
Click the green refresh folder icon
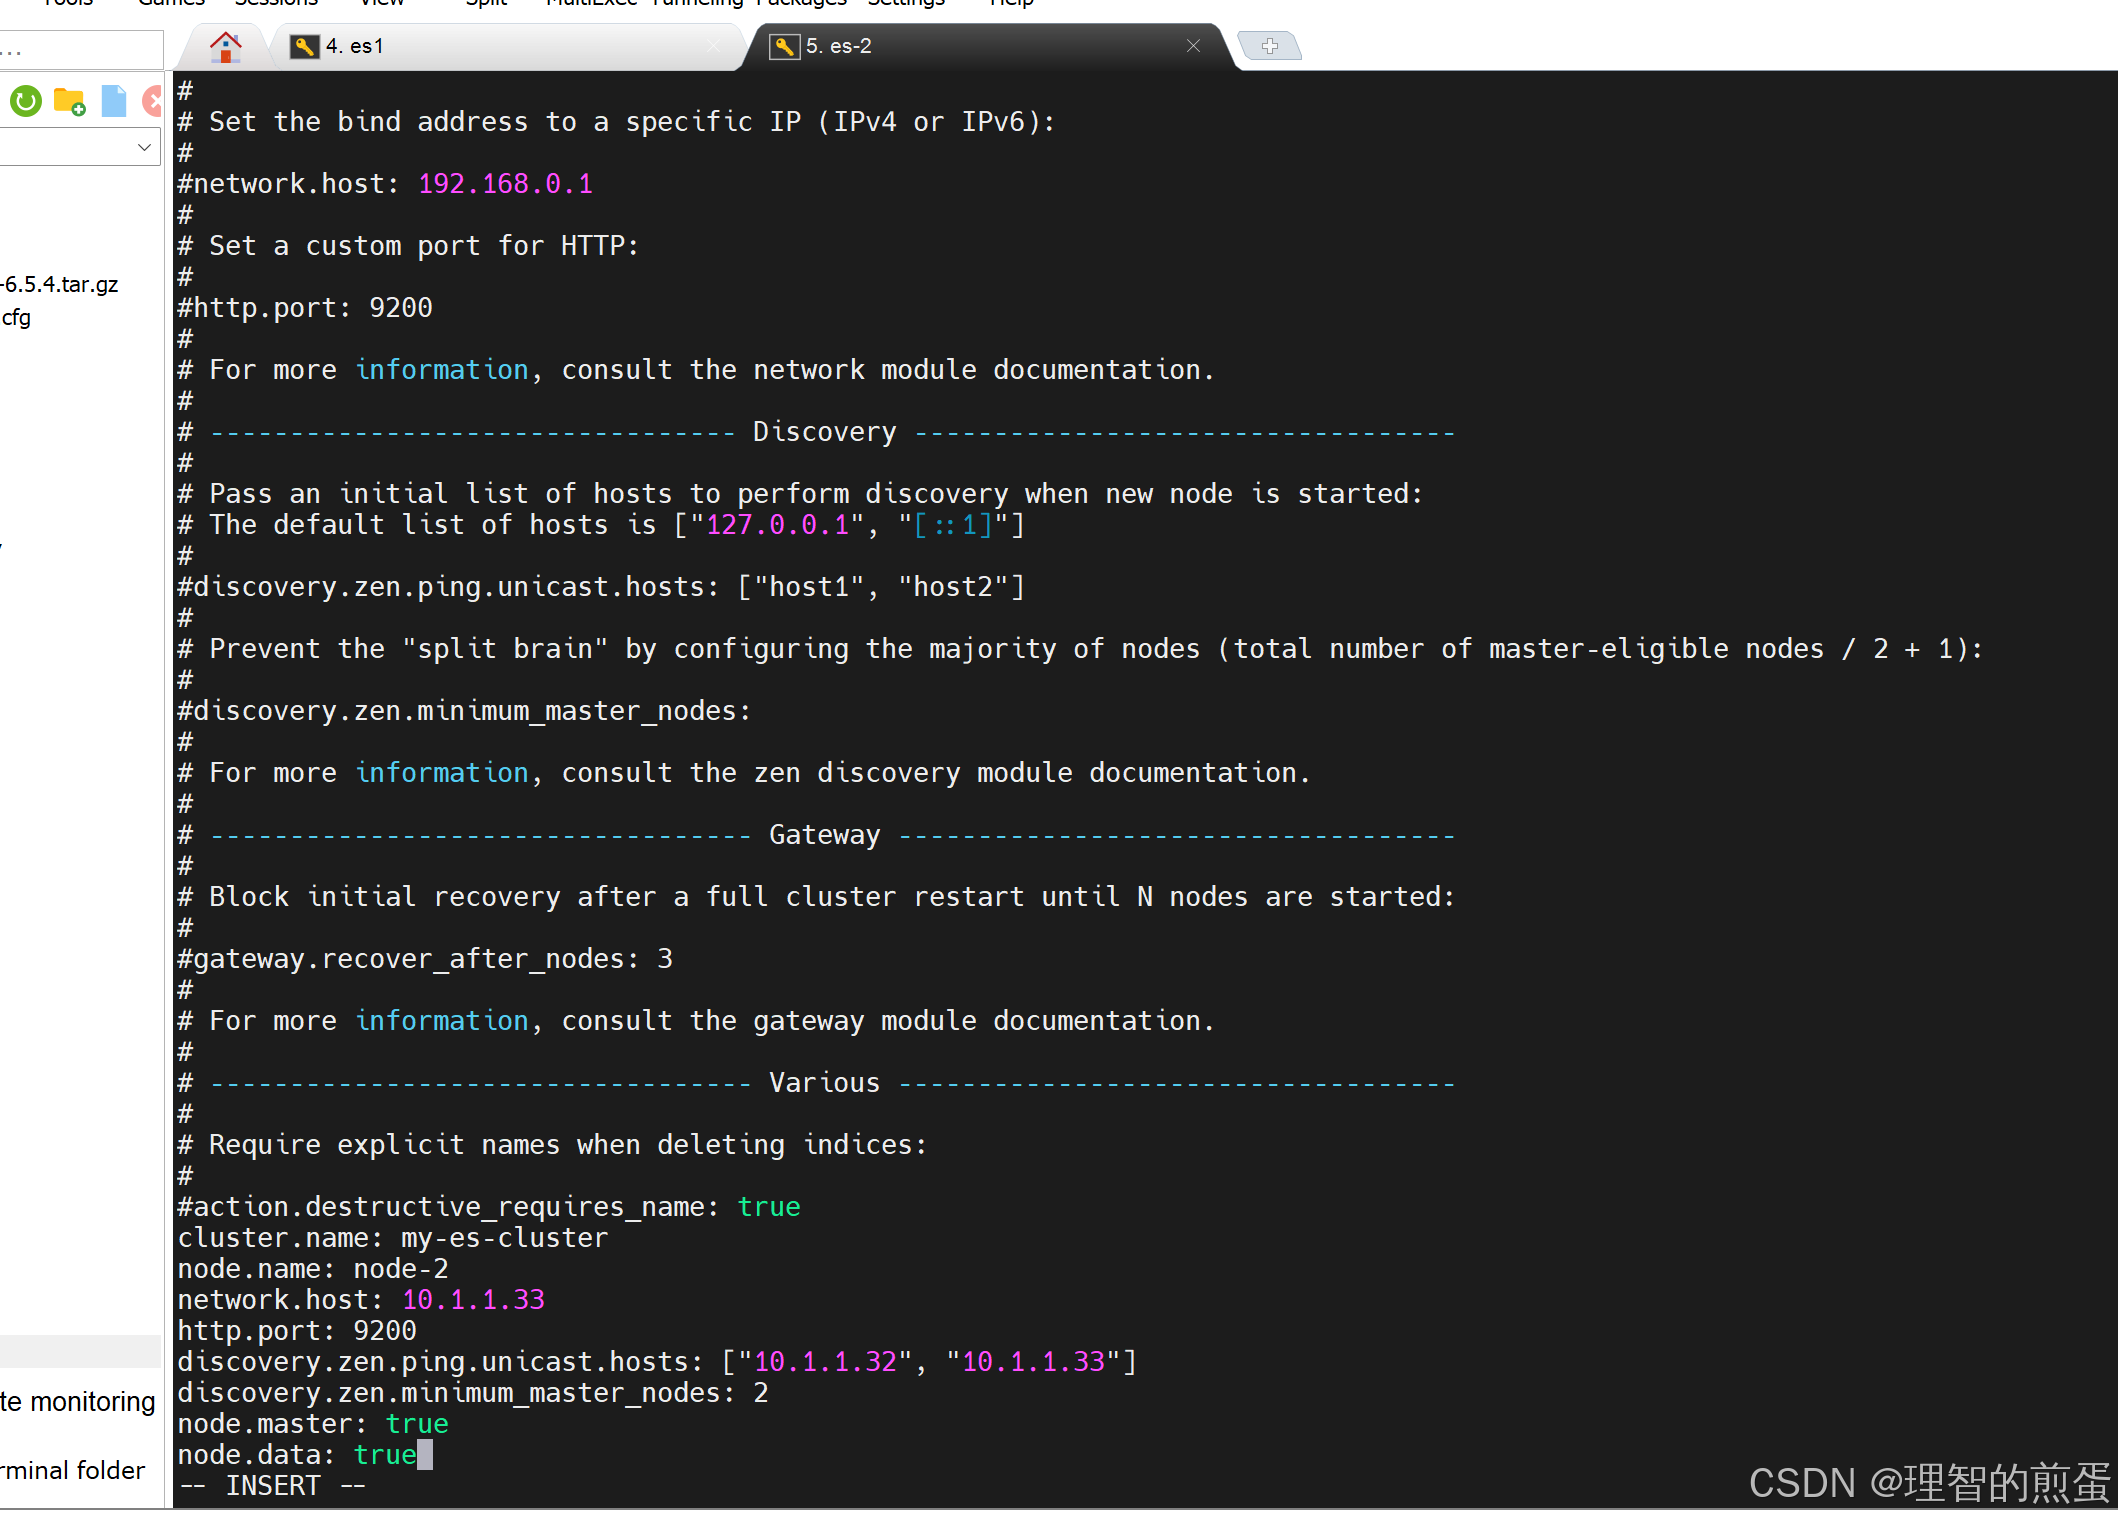[26, 101]
